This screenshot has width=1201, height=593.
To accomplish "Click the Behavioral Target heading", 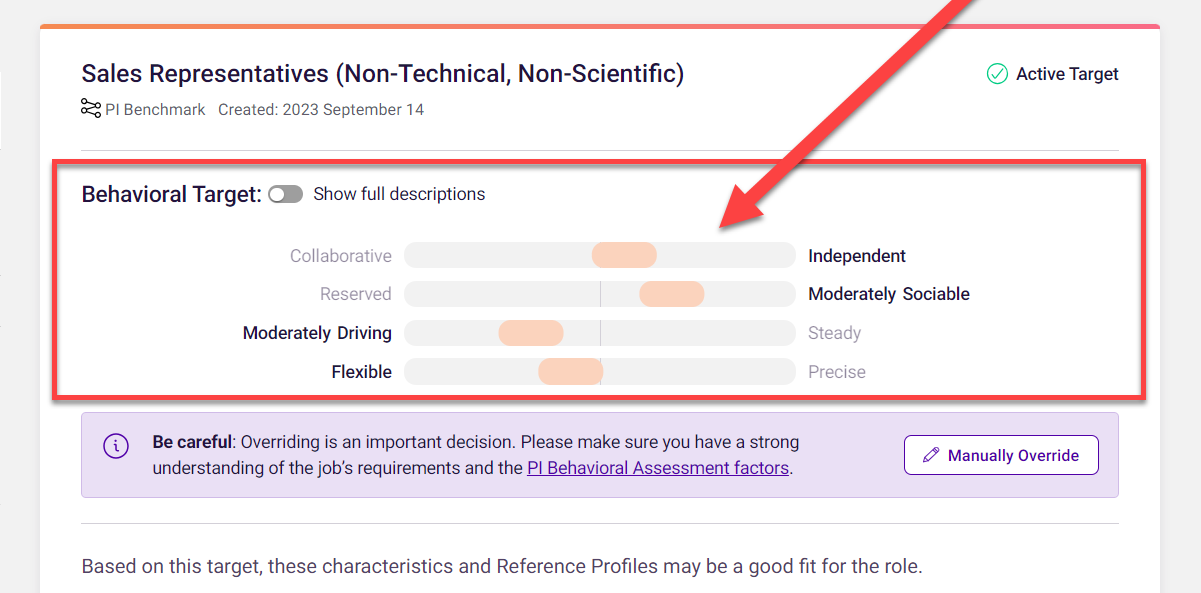I will pos(171,194).
